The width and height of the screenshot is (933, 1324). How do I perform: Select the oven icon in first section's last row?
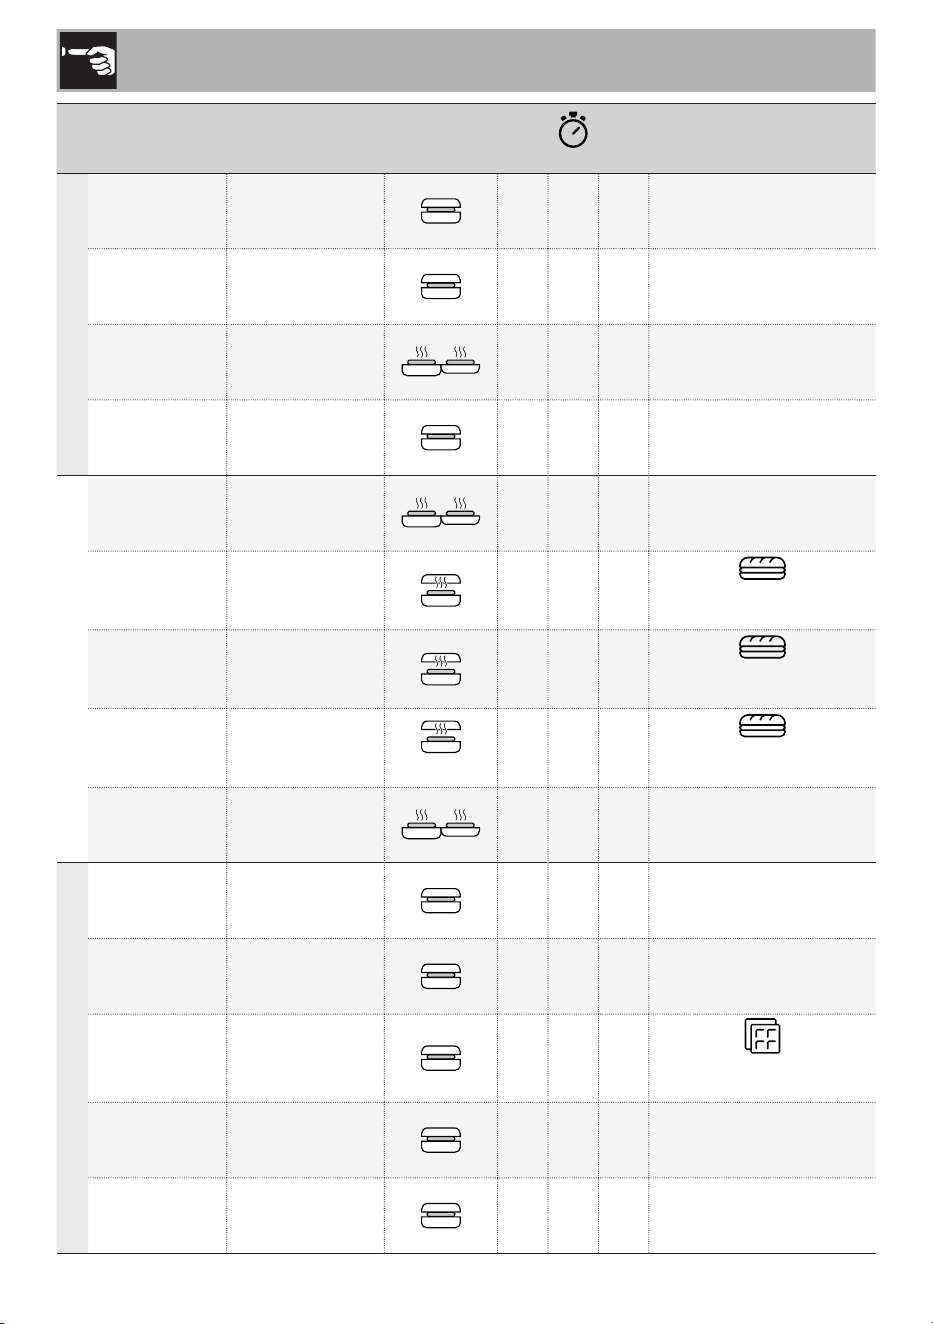[x=441, y=437]
